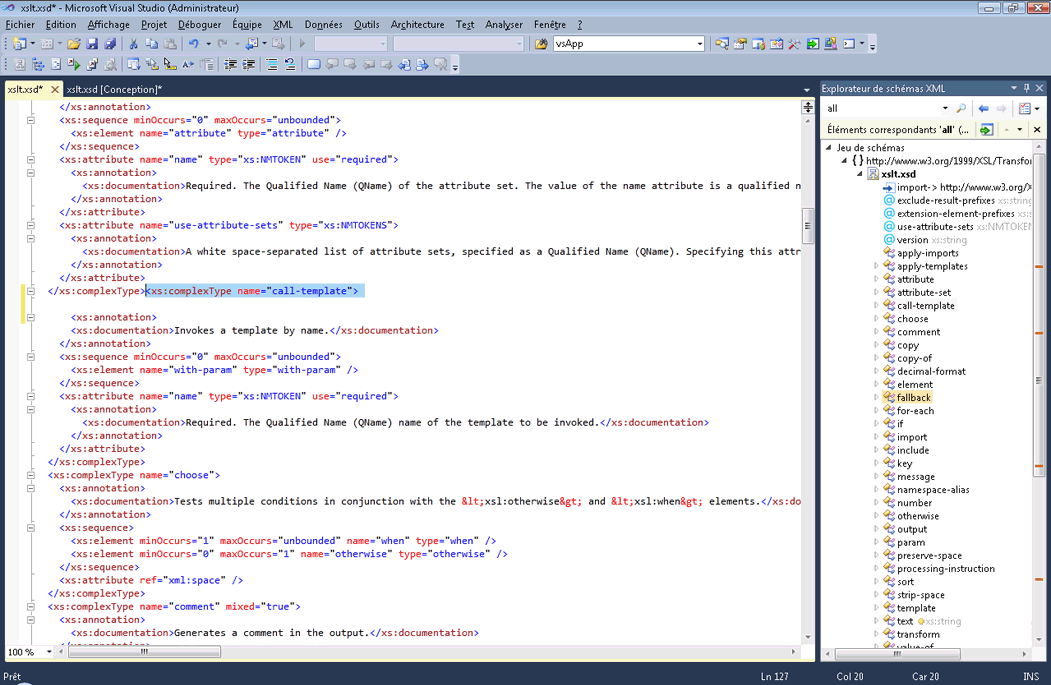Open the Fichier menu
The width and height of the screenshot is (1051, 685).
coord(20,25)
